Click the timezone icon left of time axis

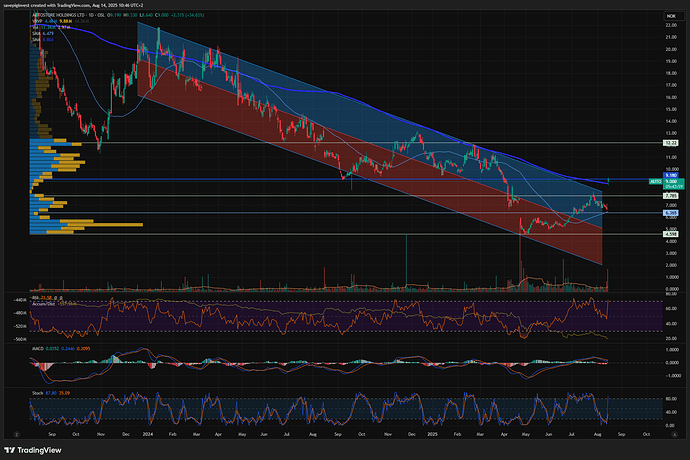17,434
